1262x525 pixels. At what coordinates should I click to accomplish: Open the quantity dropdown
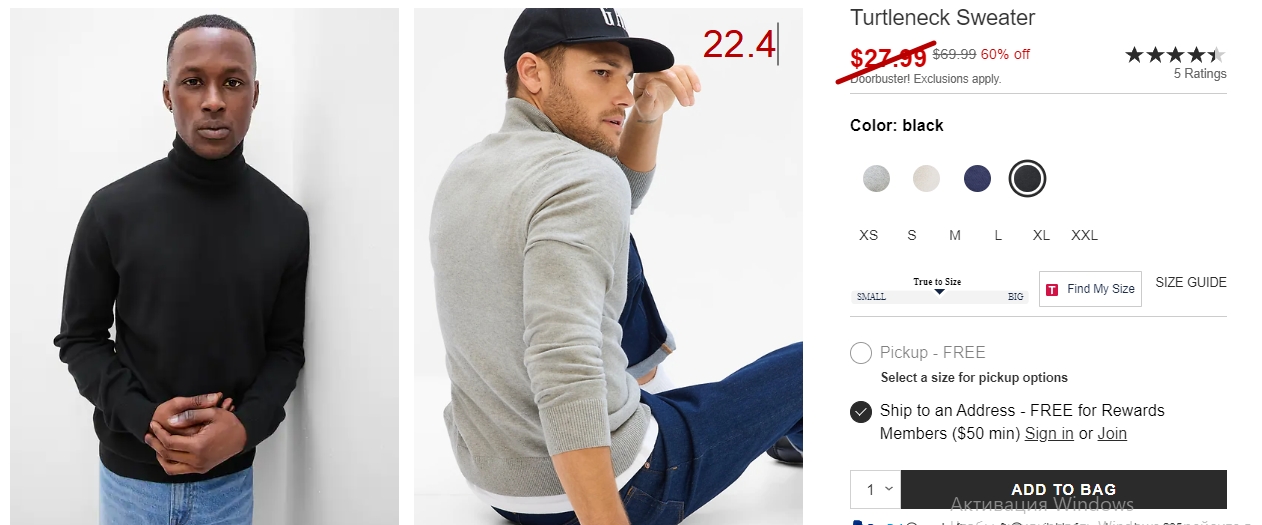click(x=876, y=489)
